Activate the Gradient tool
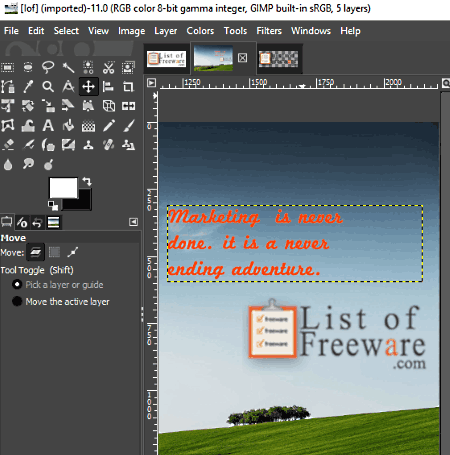This screenshot has width=450, height=455. (88, 126)
